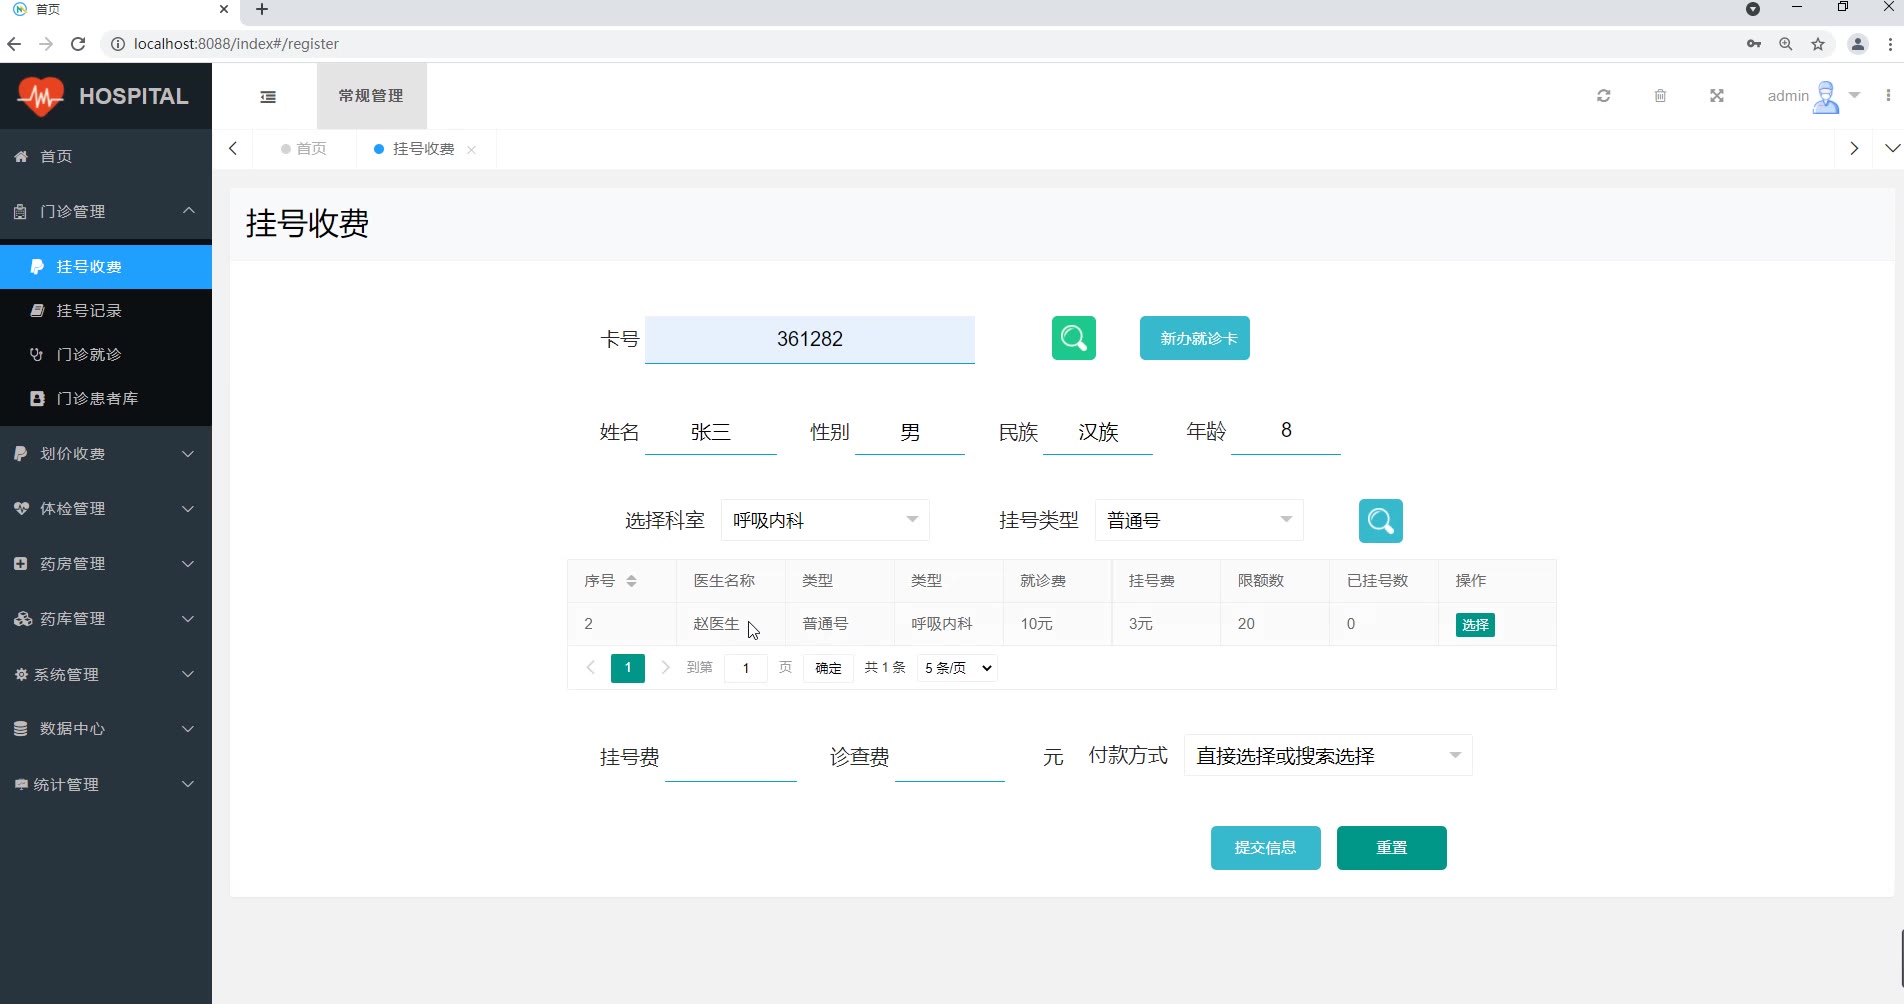Expand the 划价收费 sidebar menu
1904x1004 pixels.
[x=105, y=454]
